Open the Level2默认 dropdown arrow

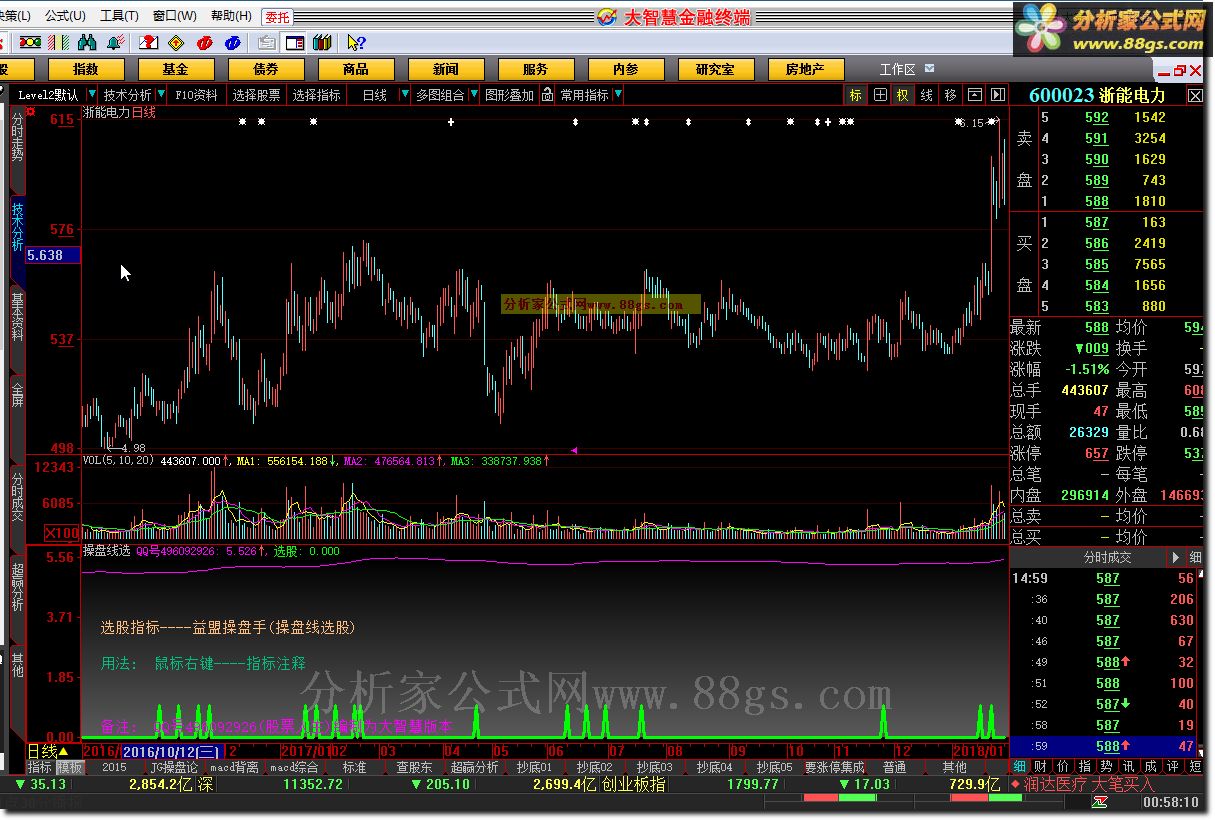(x=91, y=95)
